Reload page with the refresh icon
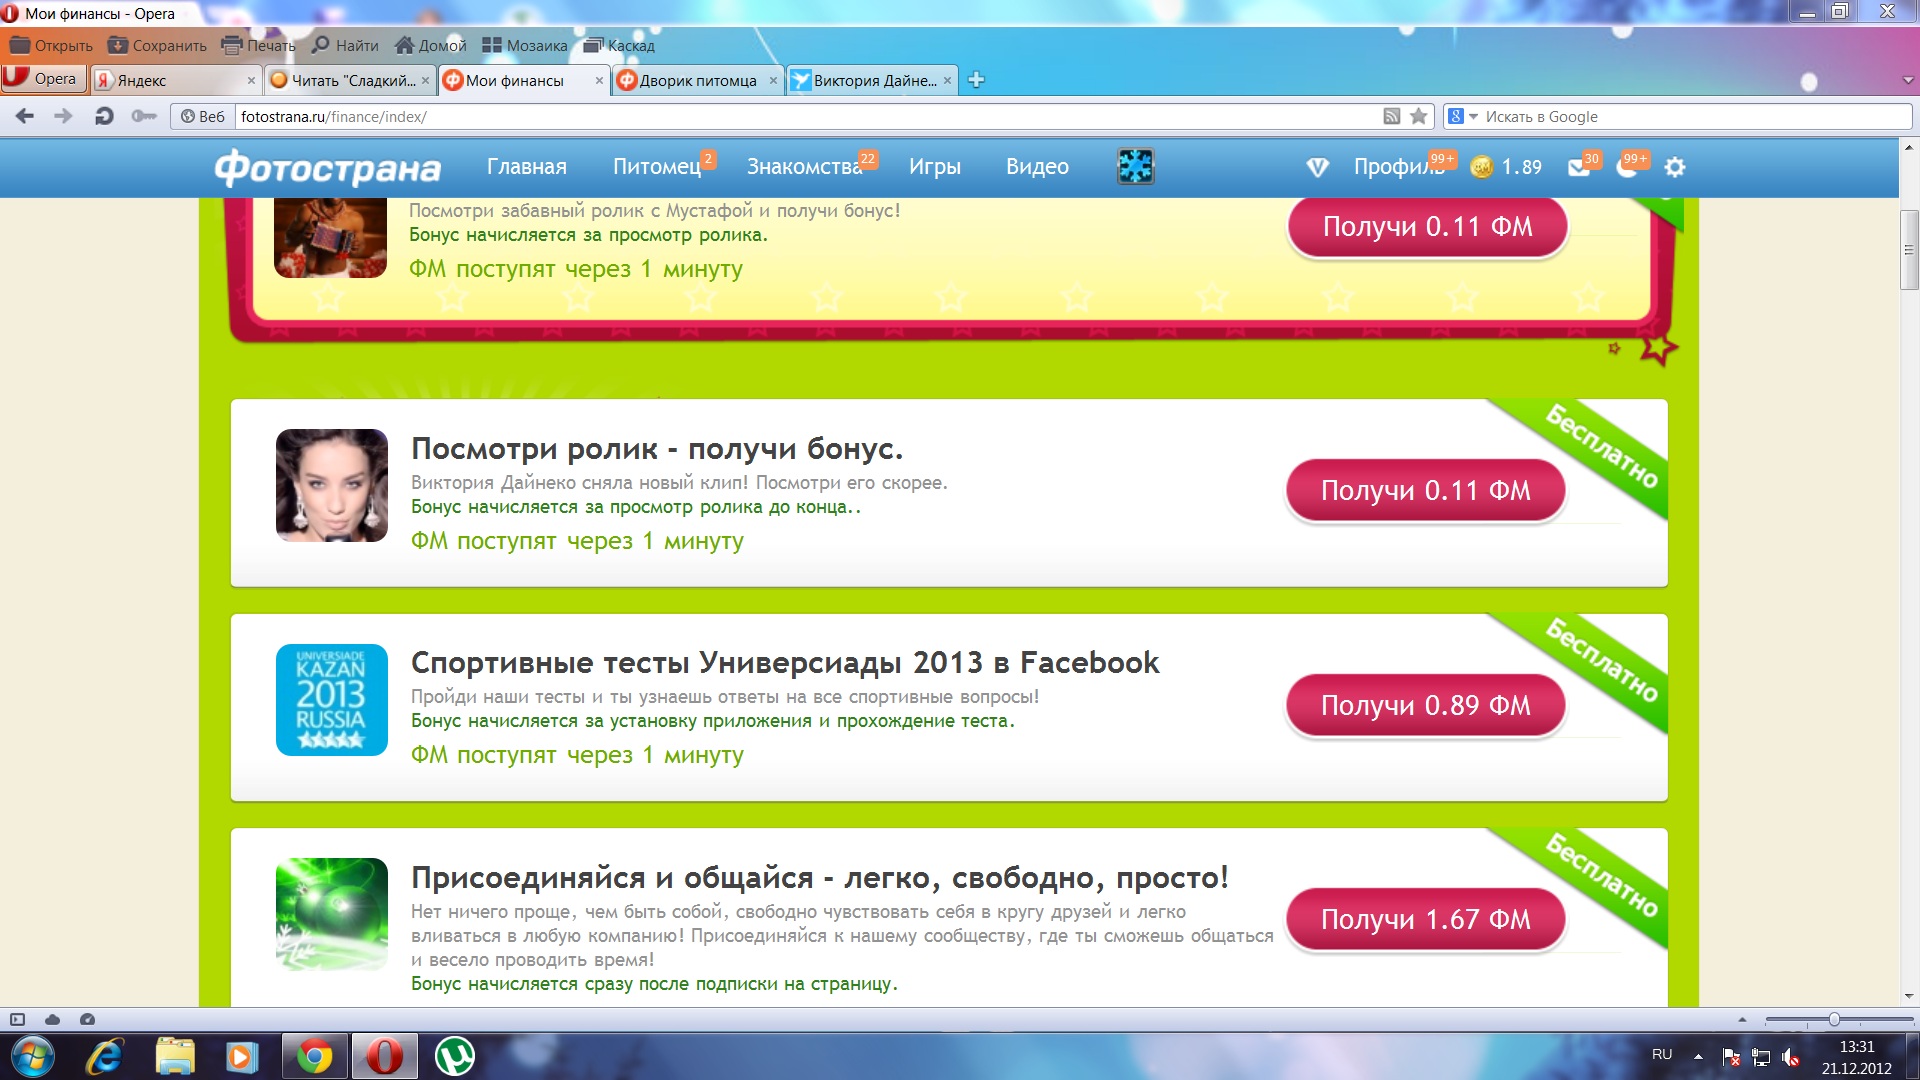1920x1080 pixels. (x=103, y=117)
